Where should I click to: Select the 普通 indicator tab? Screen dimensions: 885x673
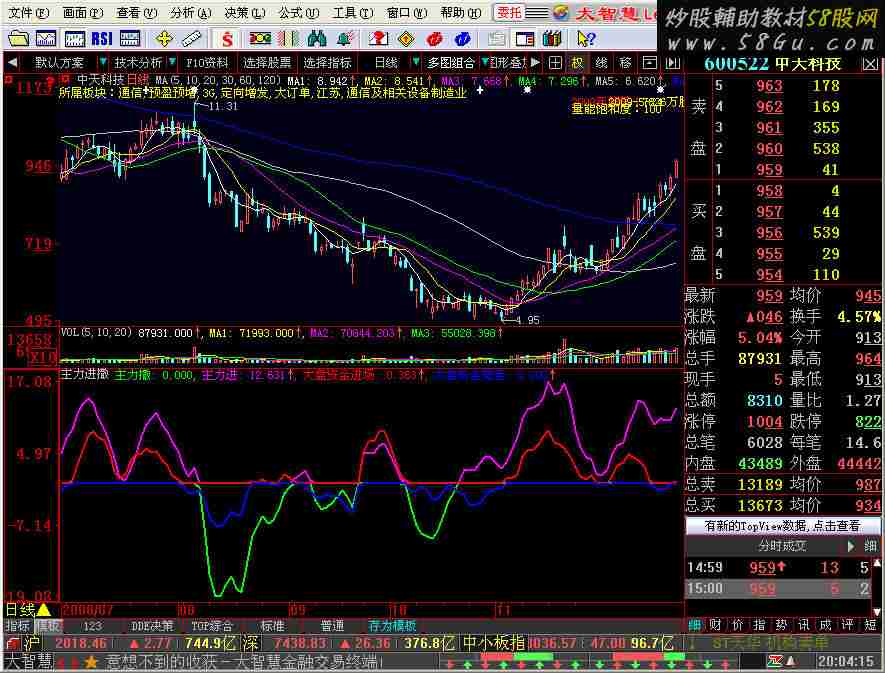332,626
